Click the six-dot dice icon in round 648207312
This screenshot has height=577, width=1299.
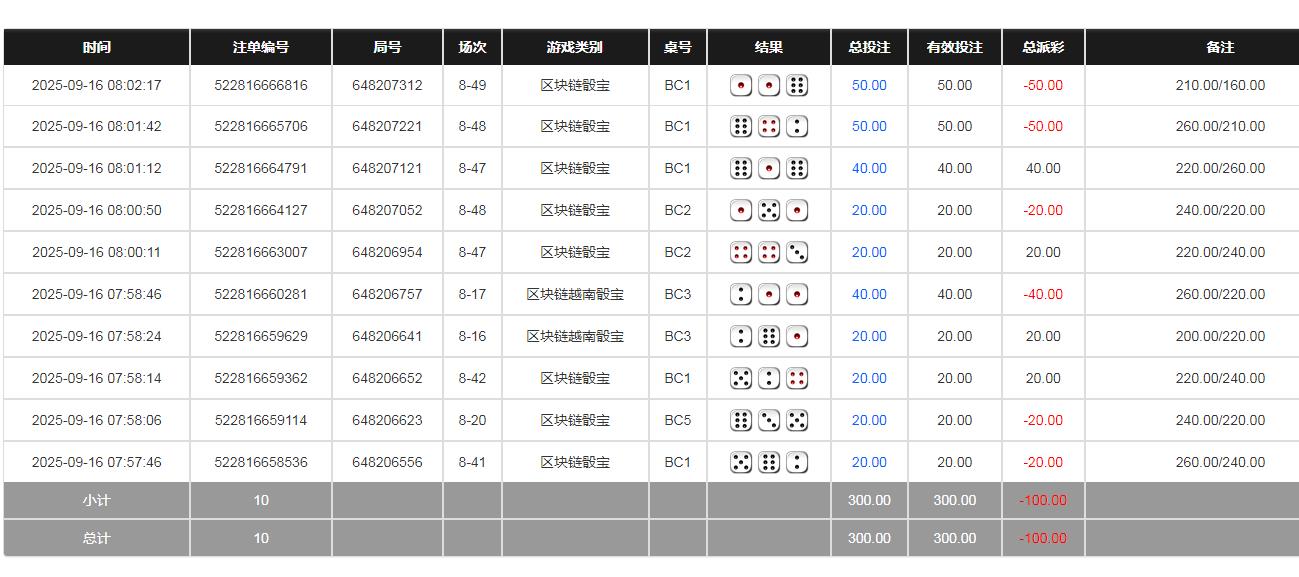pyautogui.click(x=795, y=85)
